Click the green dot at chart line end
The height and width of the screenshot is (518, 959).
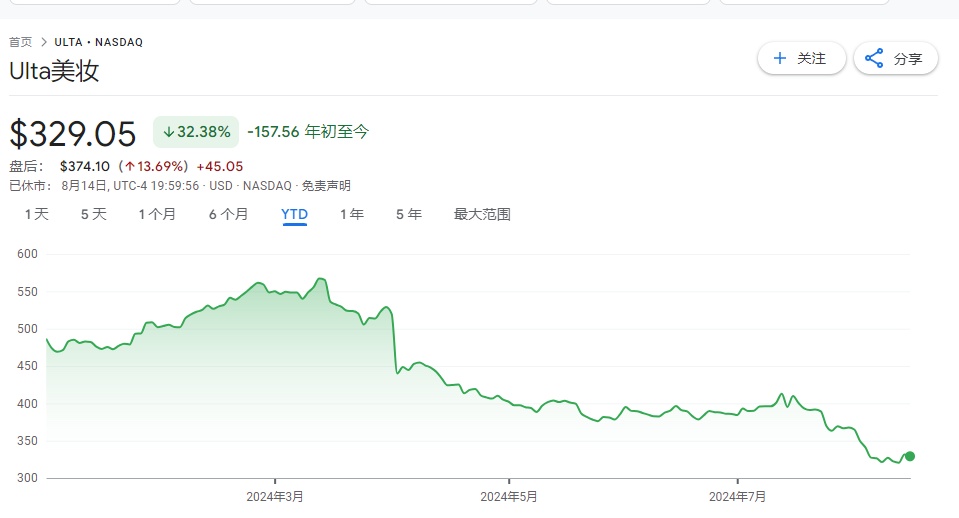click(909, 456)
